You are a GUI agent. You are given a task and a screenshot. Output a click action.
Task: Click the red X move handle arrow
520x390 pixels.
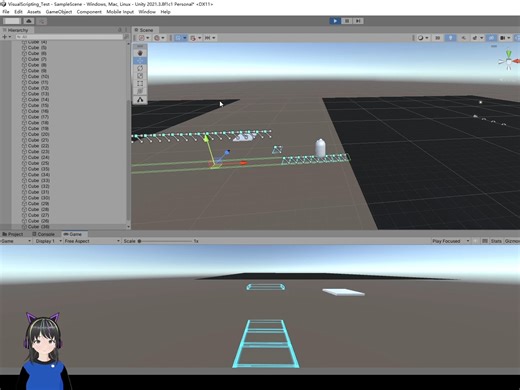pos(243,163)
